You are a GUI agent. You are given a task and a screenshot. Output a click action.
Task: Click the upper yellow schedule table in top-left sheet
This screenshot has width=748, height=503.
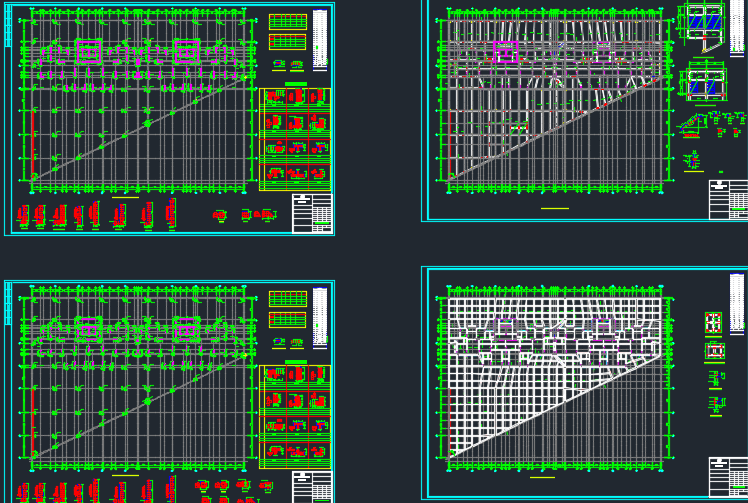point(288,22)
